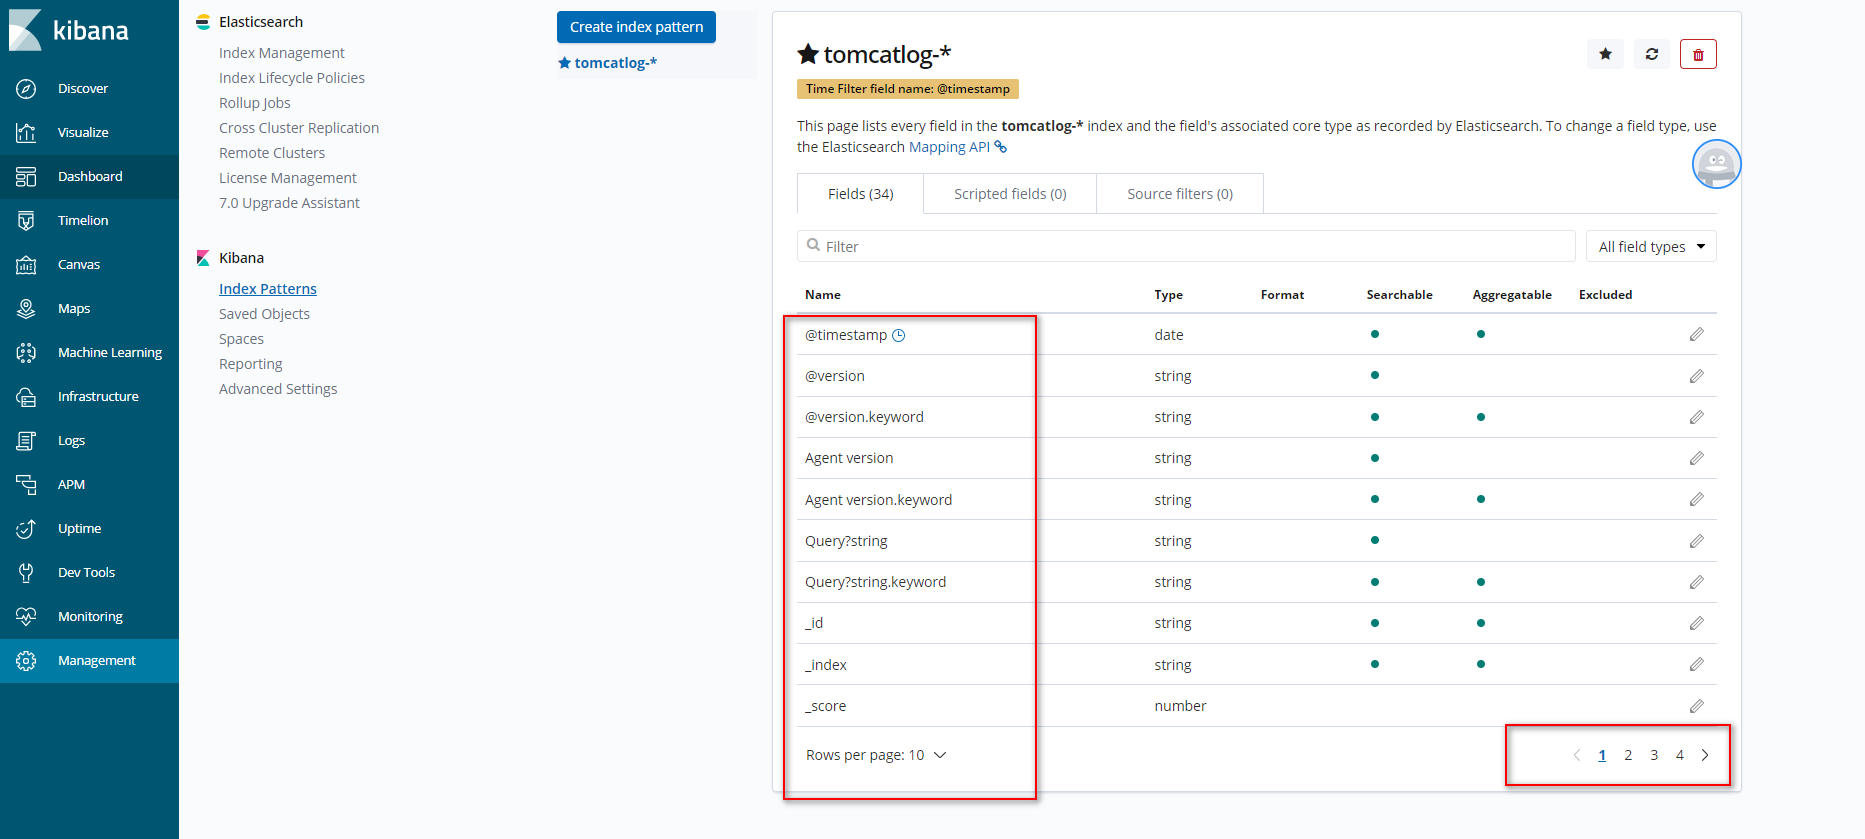
Task: Open 7.0 Upgrade Assistant
Action: (x=289, y=203)
